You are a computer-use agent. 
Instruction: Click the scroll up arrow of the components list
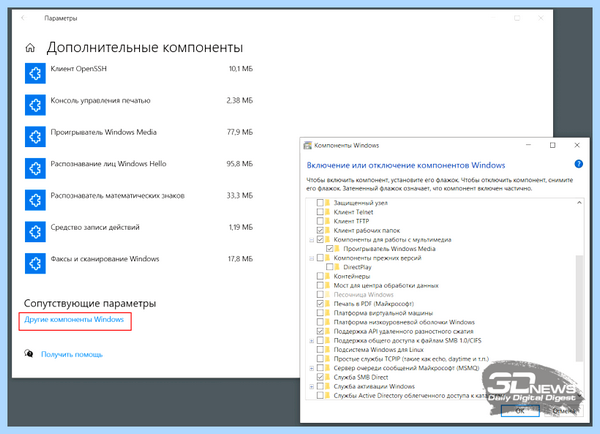click(579, 203)
